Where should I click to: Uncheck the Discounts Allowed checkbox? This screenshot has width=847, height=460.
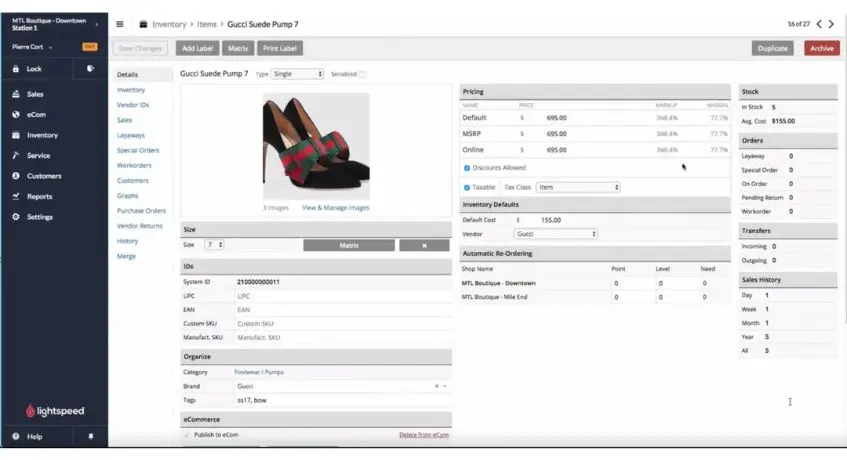467,168
